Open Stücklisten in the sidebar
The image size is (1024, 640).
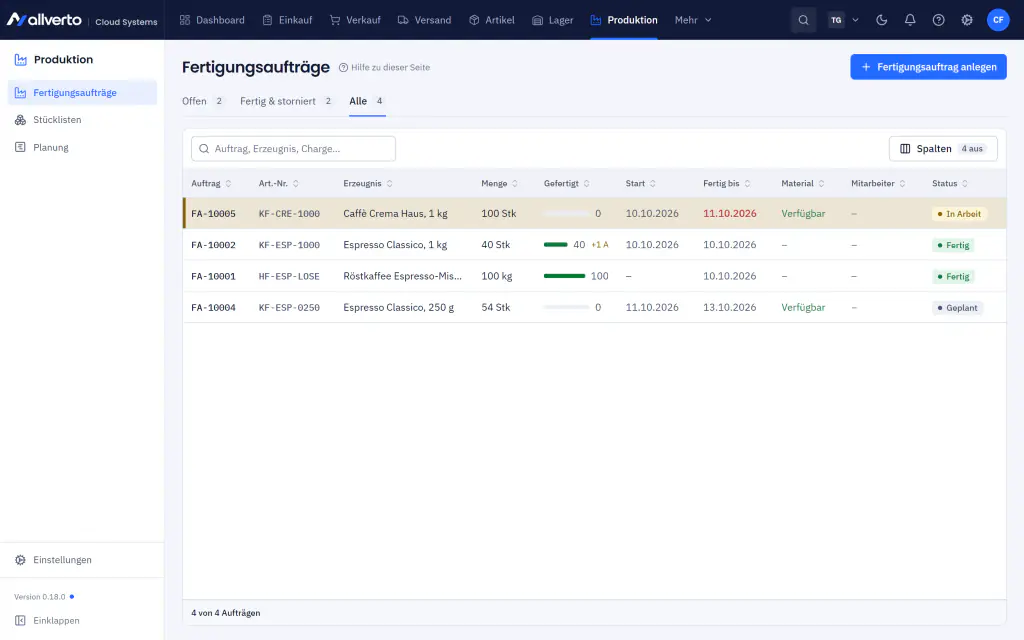(82, 120)
